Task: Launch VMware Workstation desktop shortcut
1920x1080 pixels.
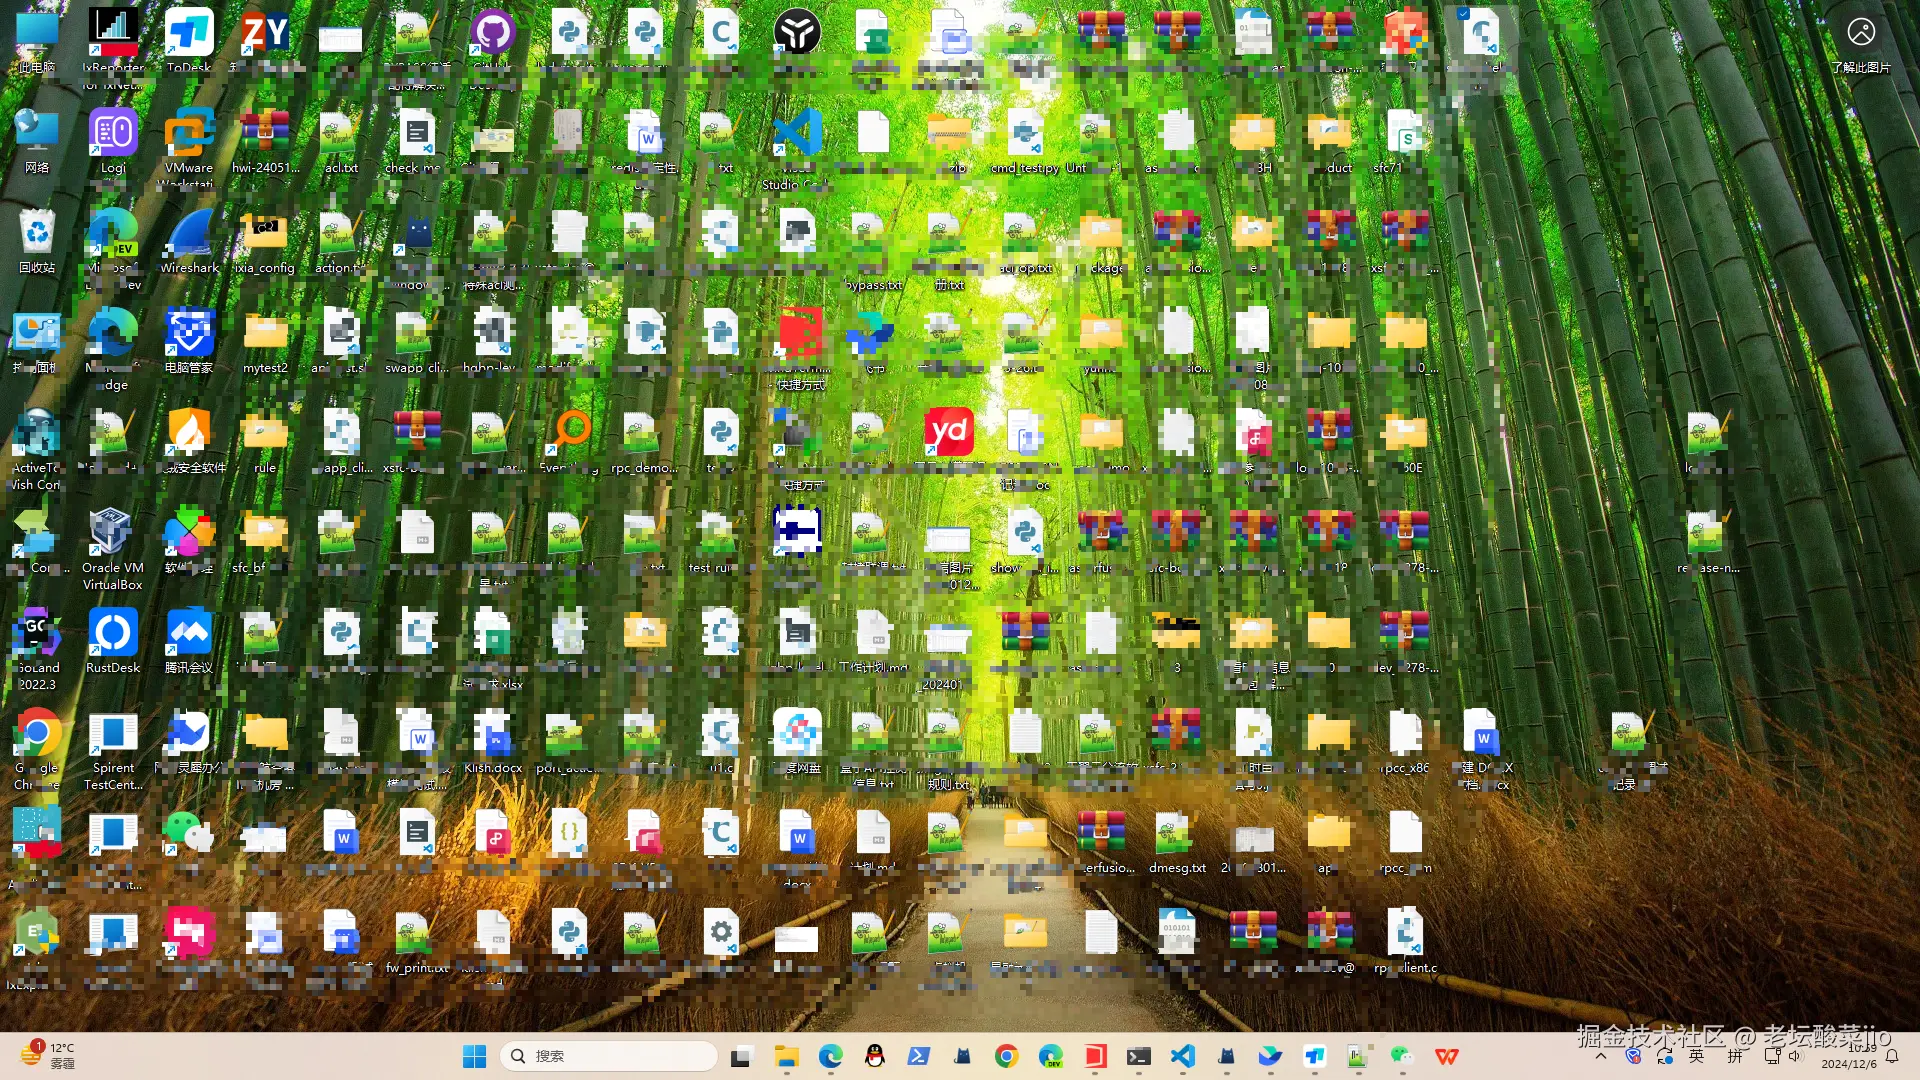Action: tap(189, 137)
